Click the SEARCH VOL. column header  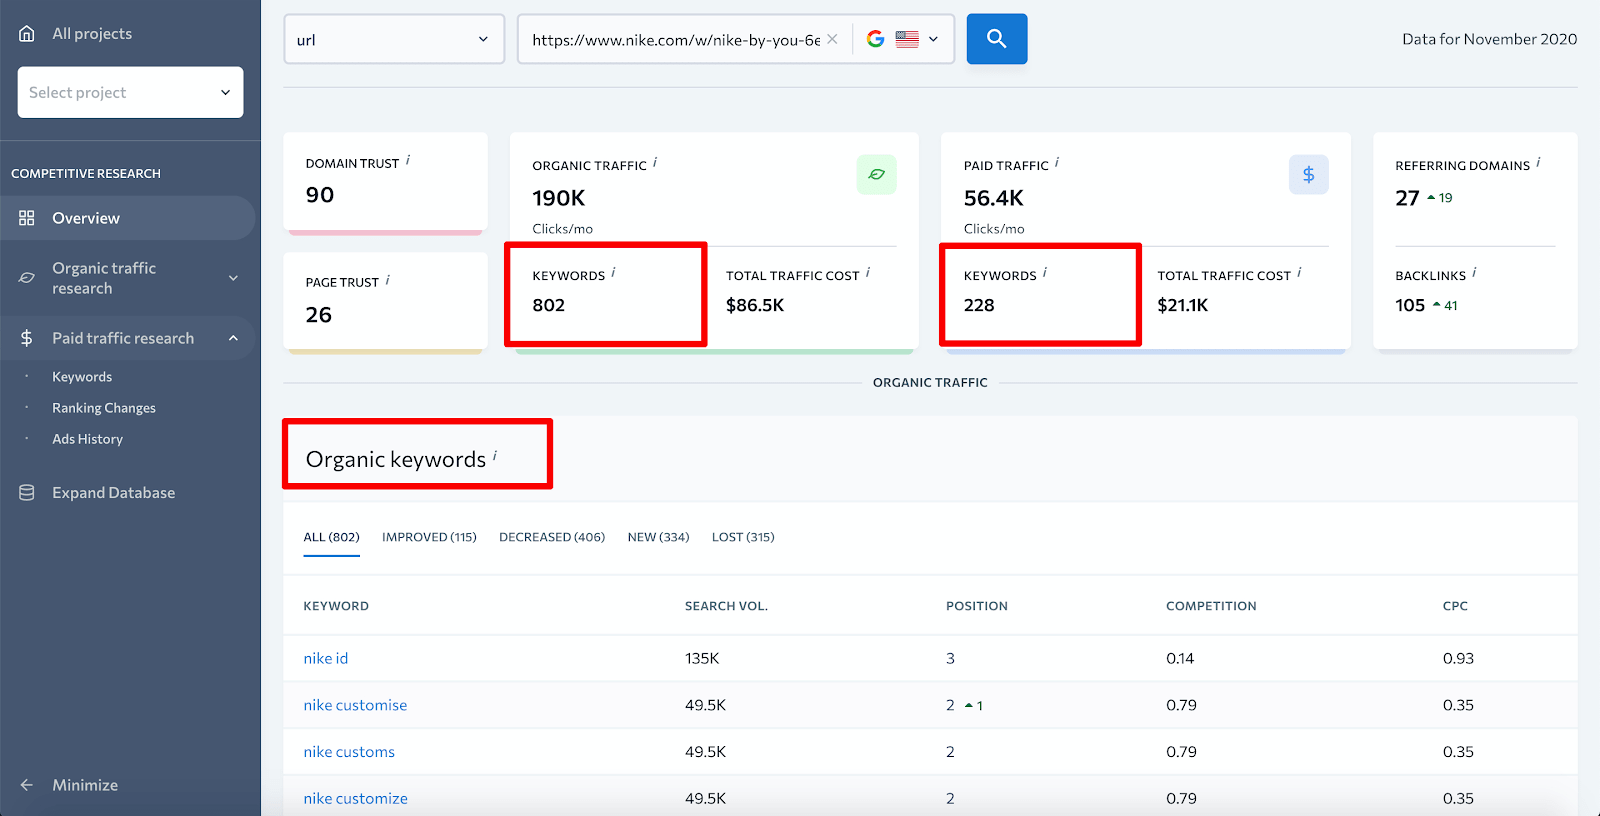pyautogui.click(x=726, y=606)
